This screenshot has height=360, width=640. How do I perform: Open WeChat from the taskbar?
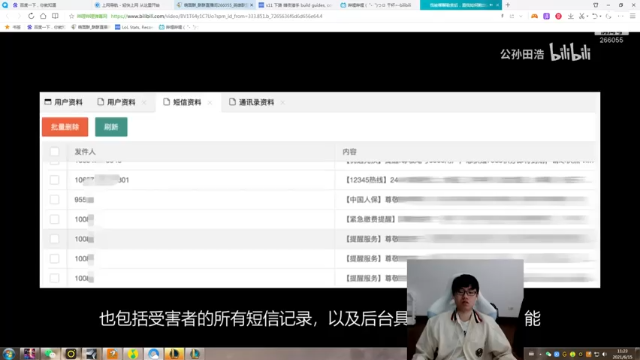(50, 353)
